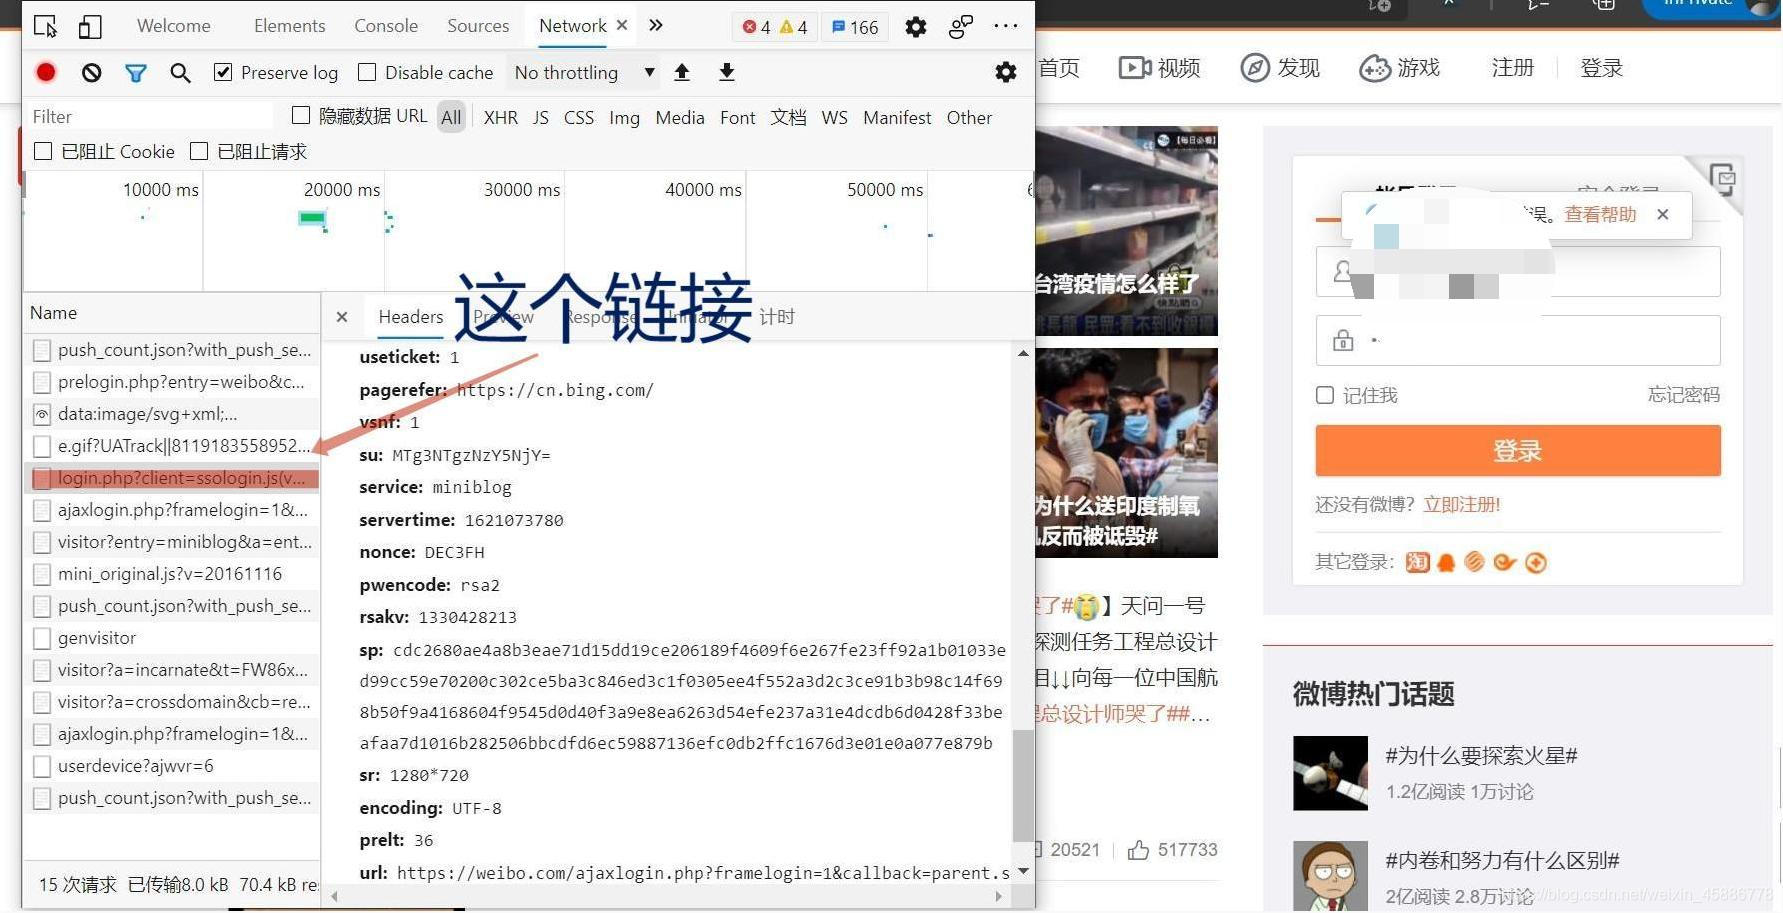Viewport: 1783px width, 913px height.
Task: Open the #为什么要探索火星# topic thumbnail
Action: tap(1330, 773)
